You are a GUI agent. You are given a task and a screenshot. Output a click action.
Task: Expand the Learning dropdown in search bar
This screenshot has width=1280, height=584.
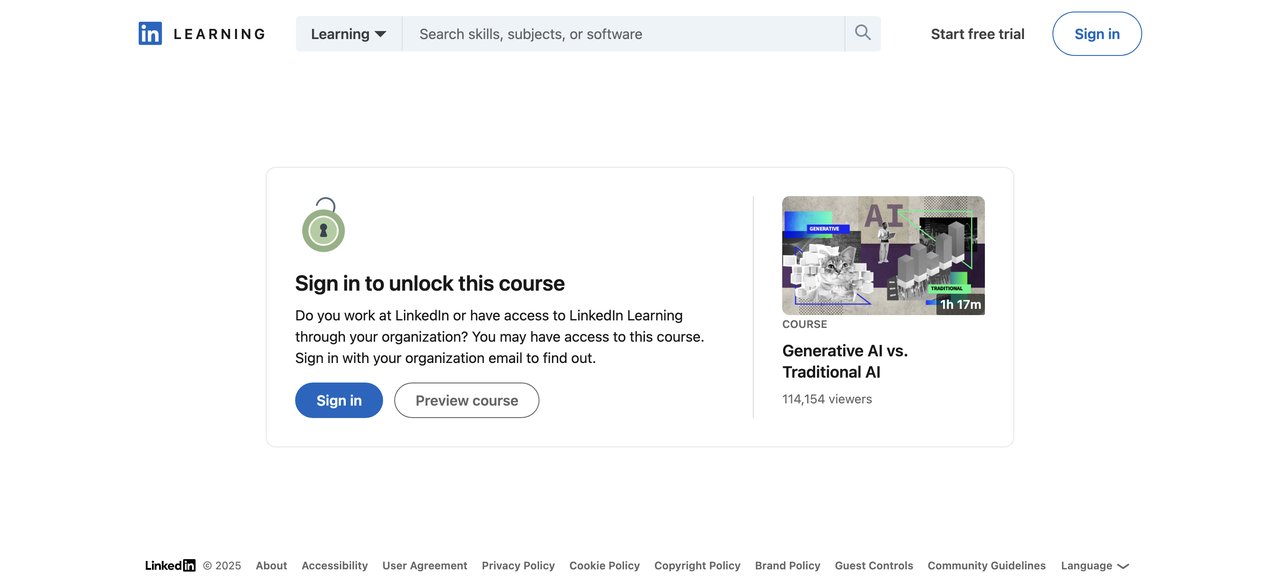(x=349, y=34)
